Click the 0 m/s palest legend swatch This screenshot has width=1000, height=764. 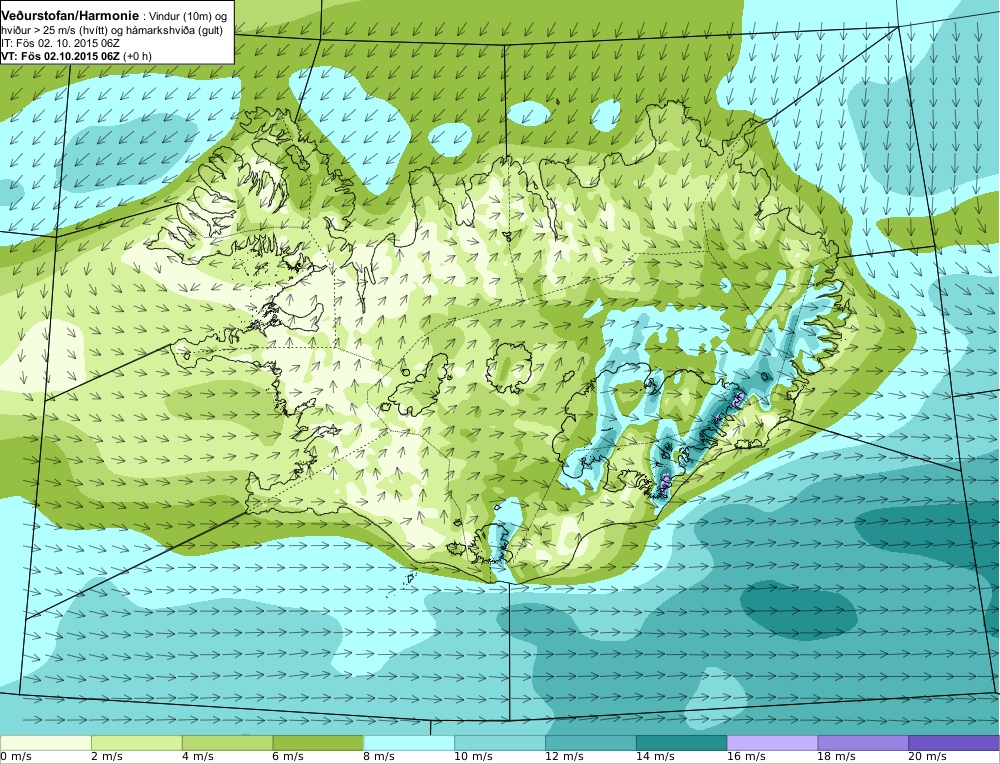coord(46,743)
